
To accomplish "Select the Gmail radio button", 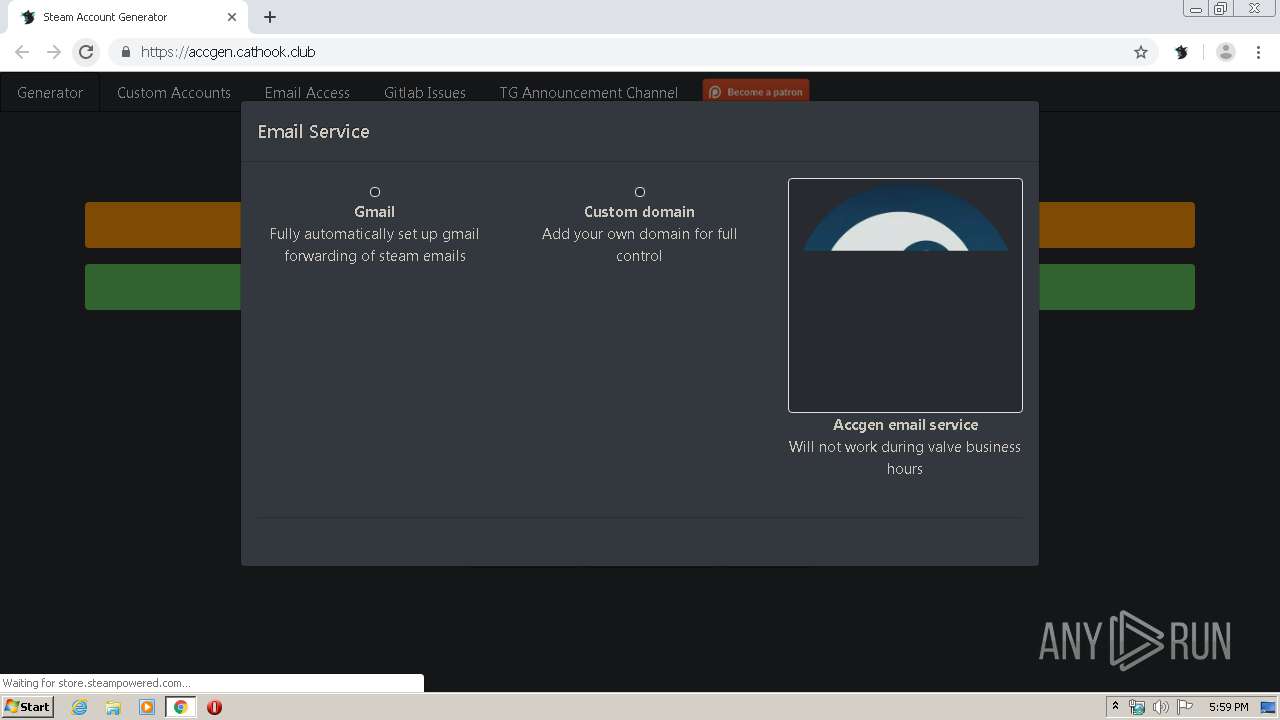I will tap(375, 192).
